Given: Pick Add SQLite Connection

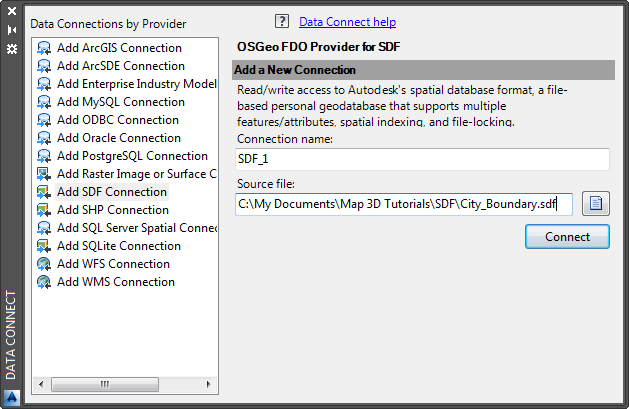Looking at the screenshot, I should (x=119, y=246).
